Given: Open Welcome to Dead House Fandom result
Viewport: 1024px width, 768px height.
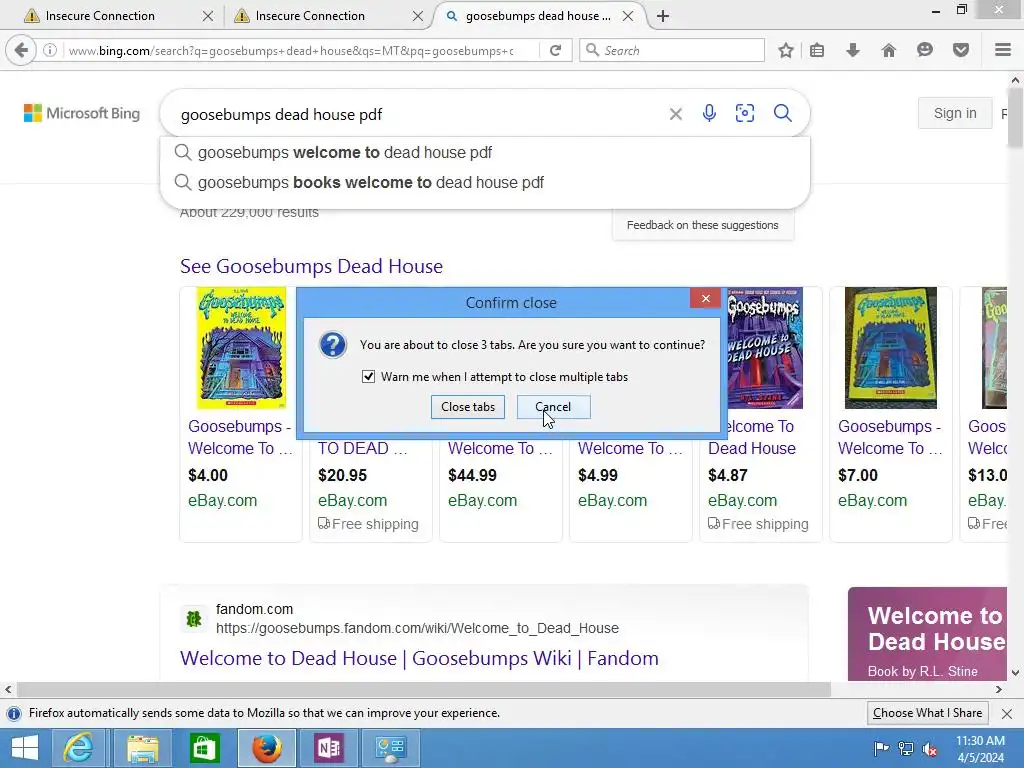Looking at the screenshot, I should coord(419,658).
